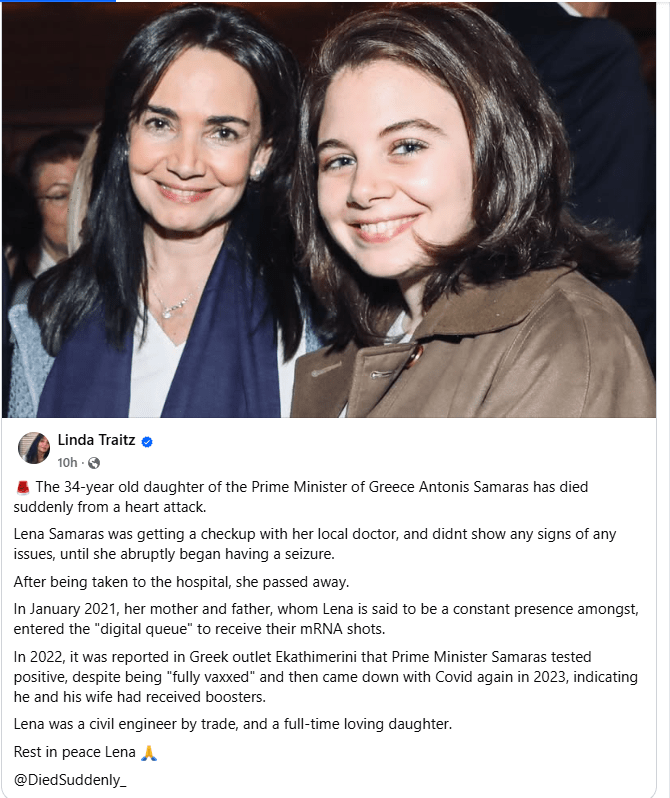670x798 pixels.
Task: Click the red siren emoji
Action: click(22, 488)
